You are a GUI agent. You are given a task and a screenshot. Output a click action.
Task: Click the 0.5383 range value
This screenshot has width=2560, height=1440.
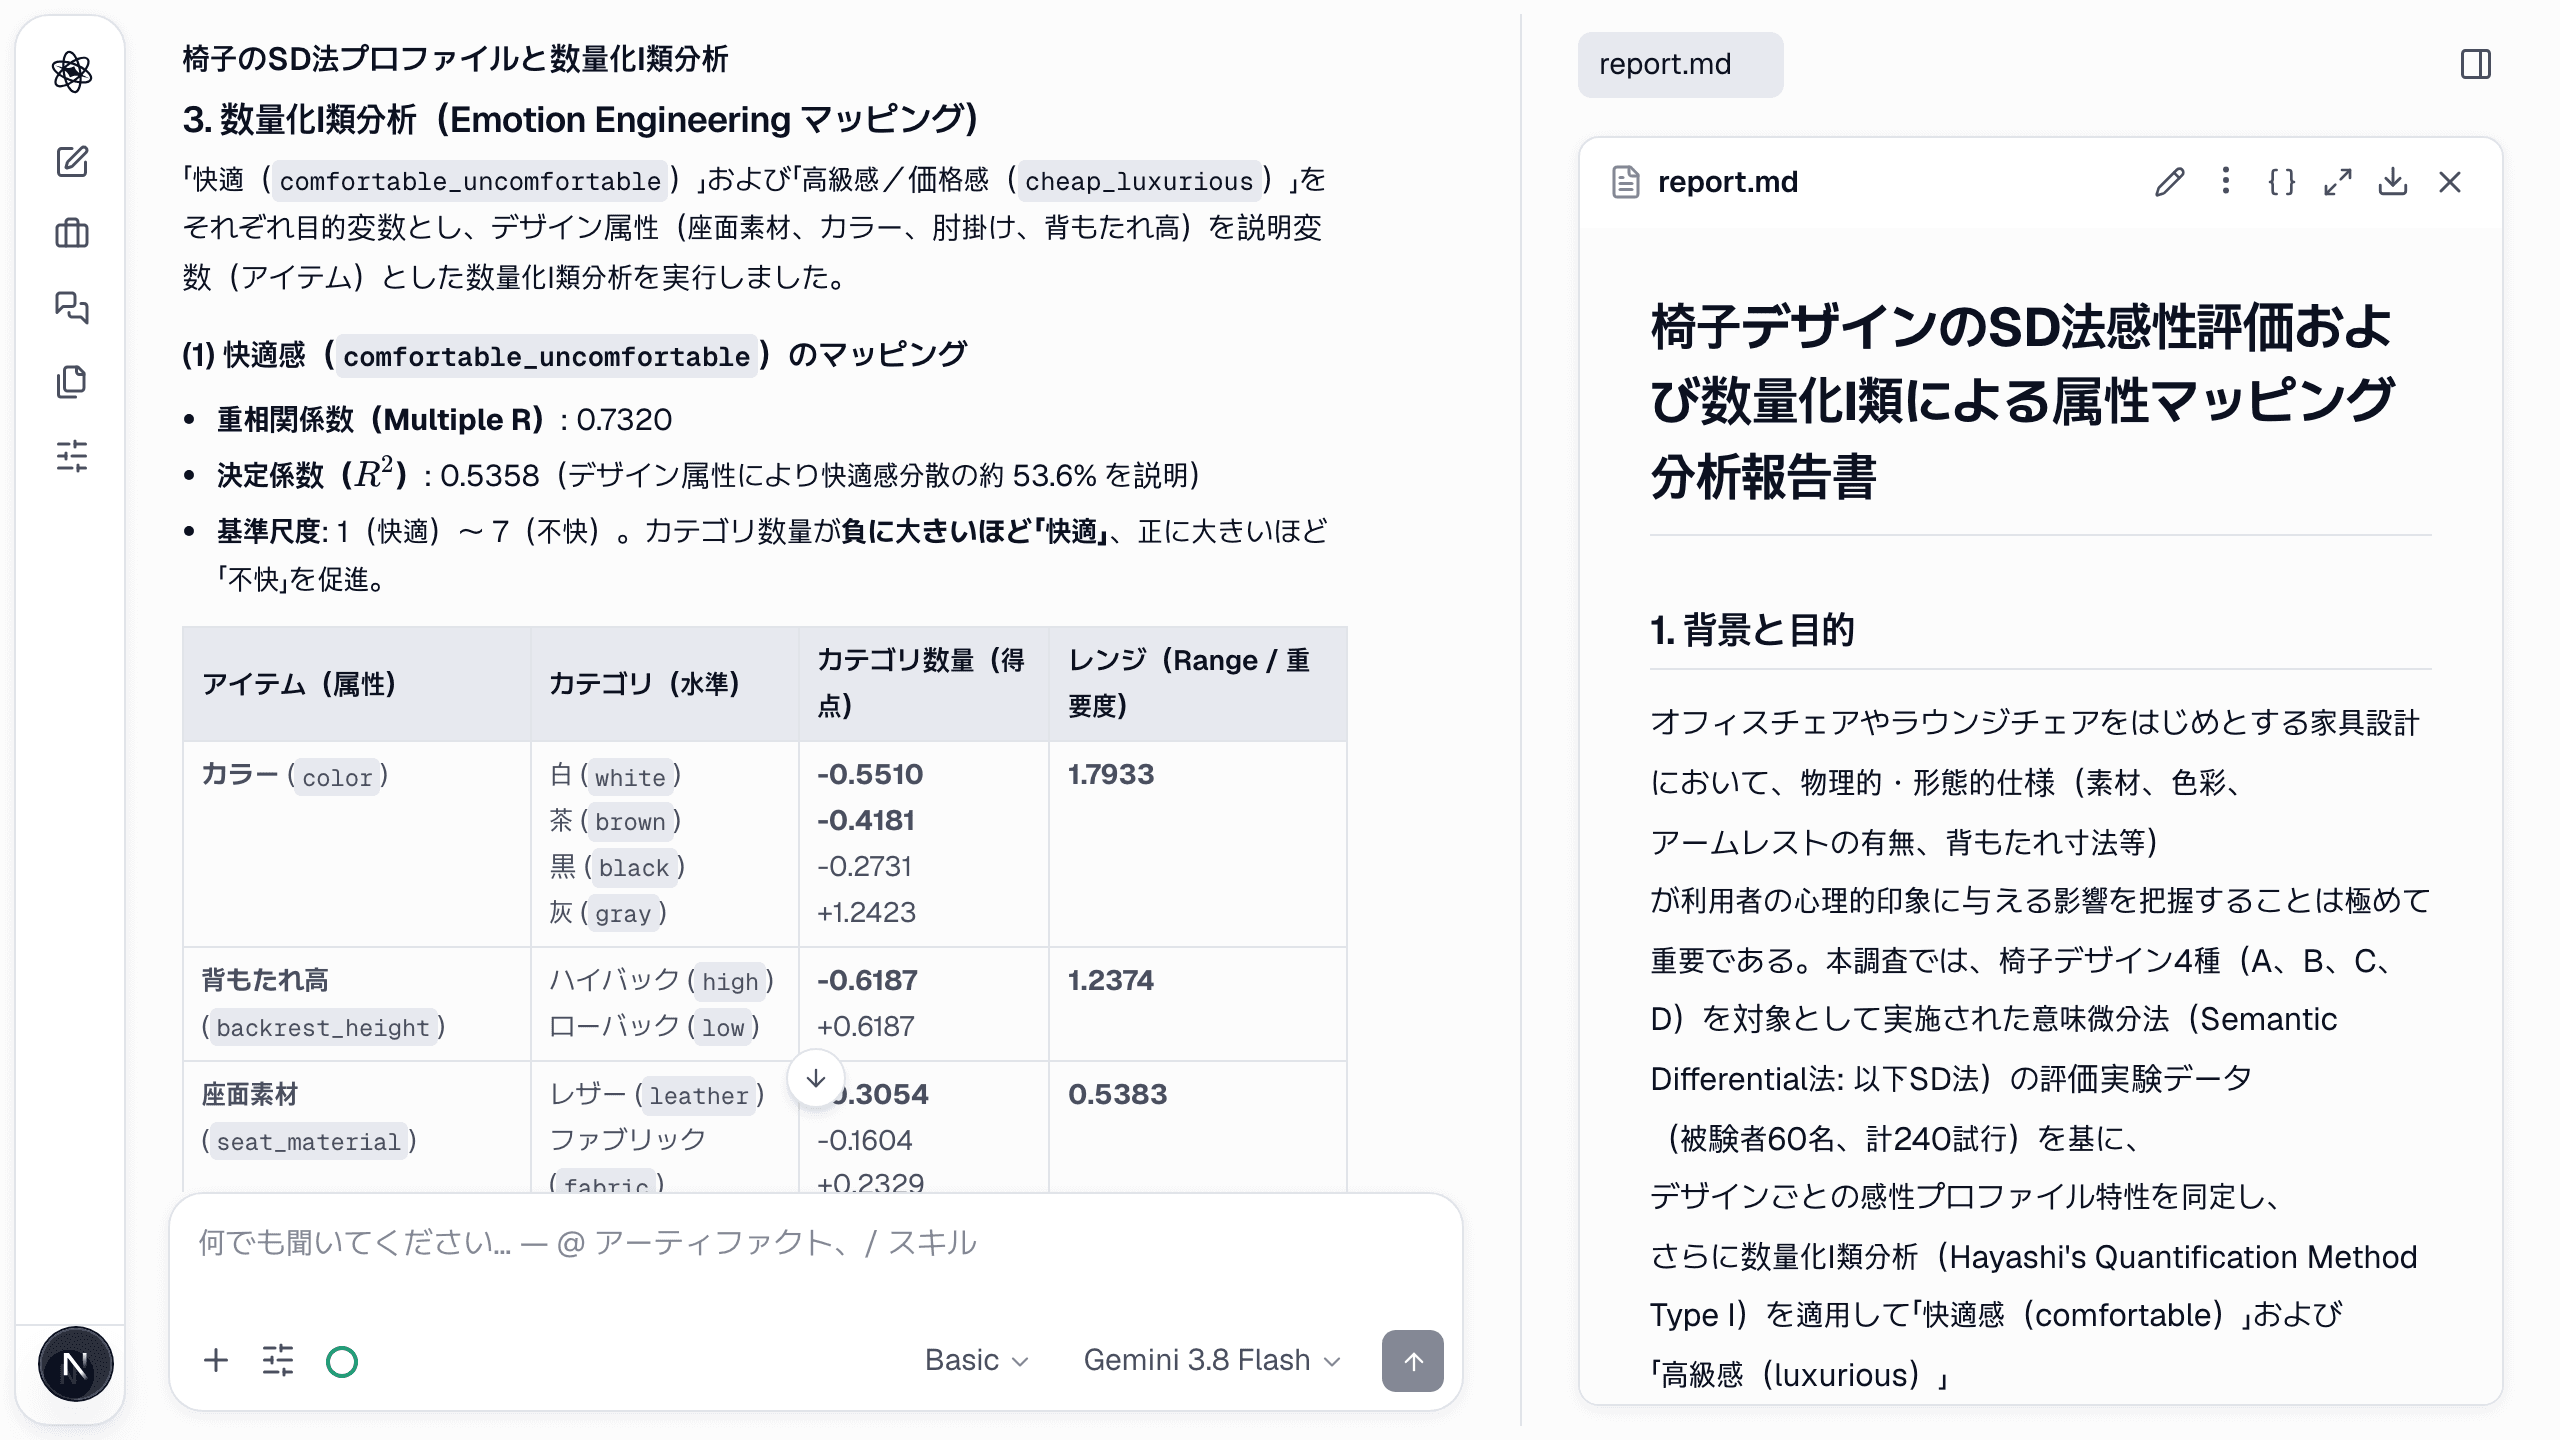coord(1117,1094)
